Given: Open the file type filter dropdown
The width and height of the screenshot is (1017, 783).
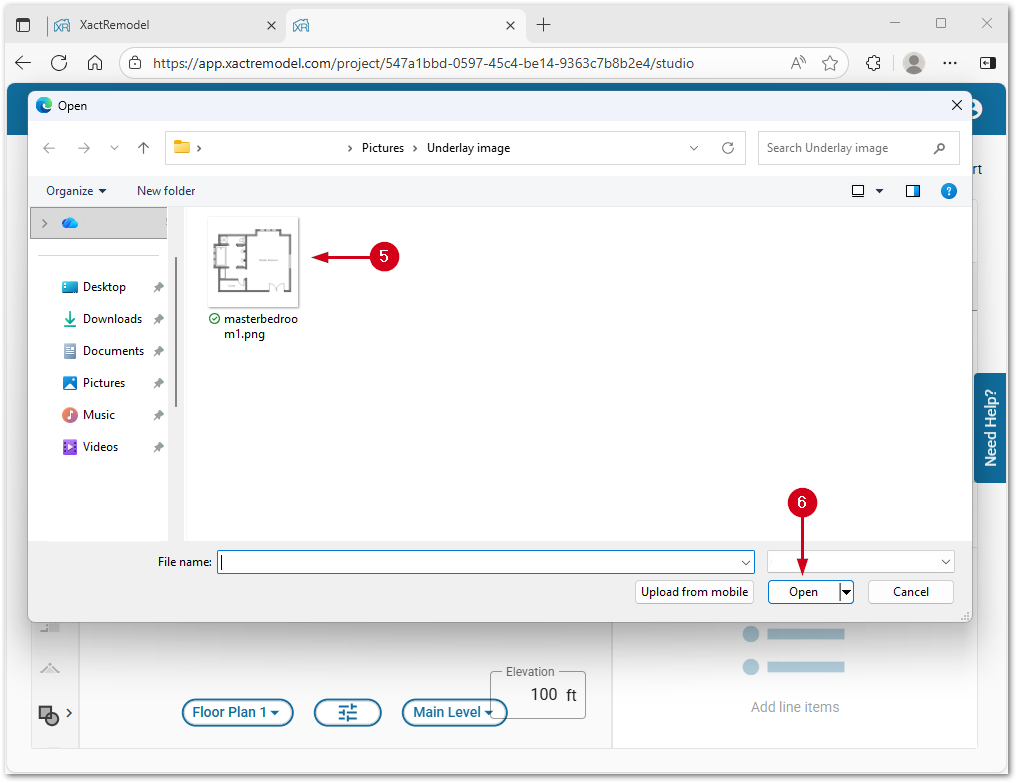Looking at the screenshot, I should (x=860, y=562).
